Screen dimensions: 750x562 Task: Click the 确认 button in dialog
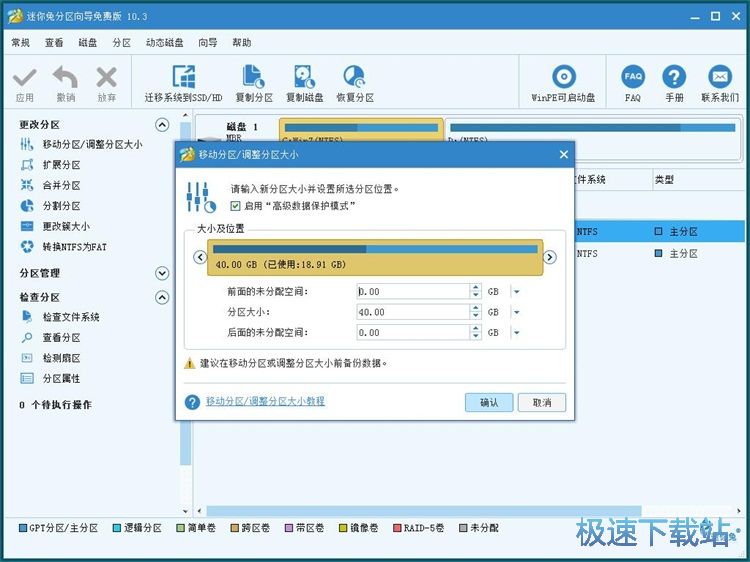[x=489, y=402]
